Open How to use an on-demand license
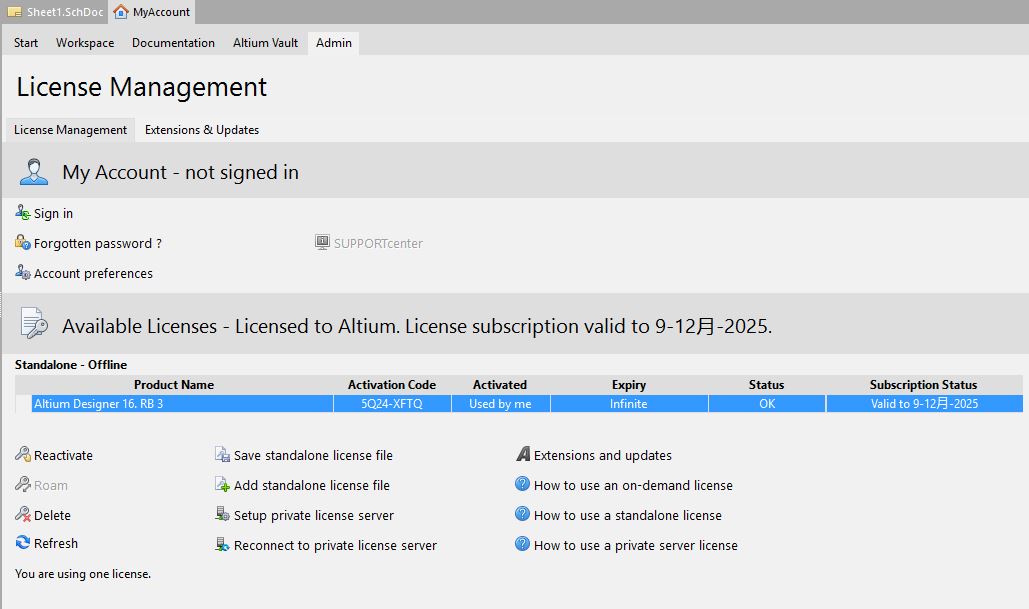1029x609 pixels. (633, 486)
